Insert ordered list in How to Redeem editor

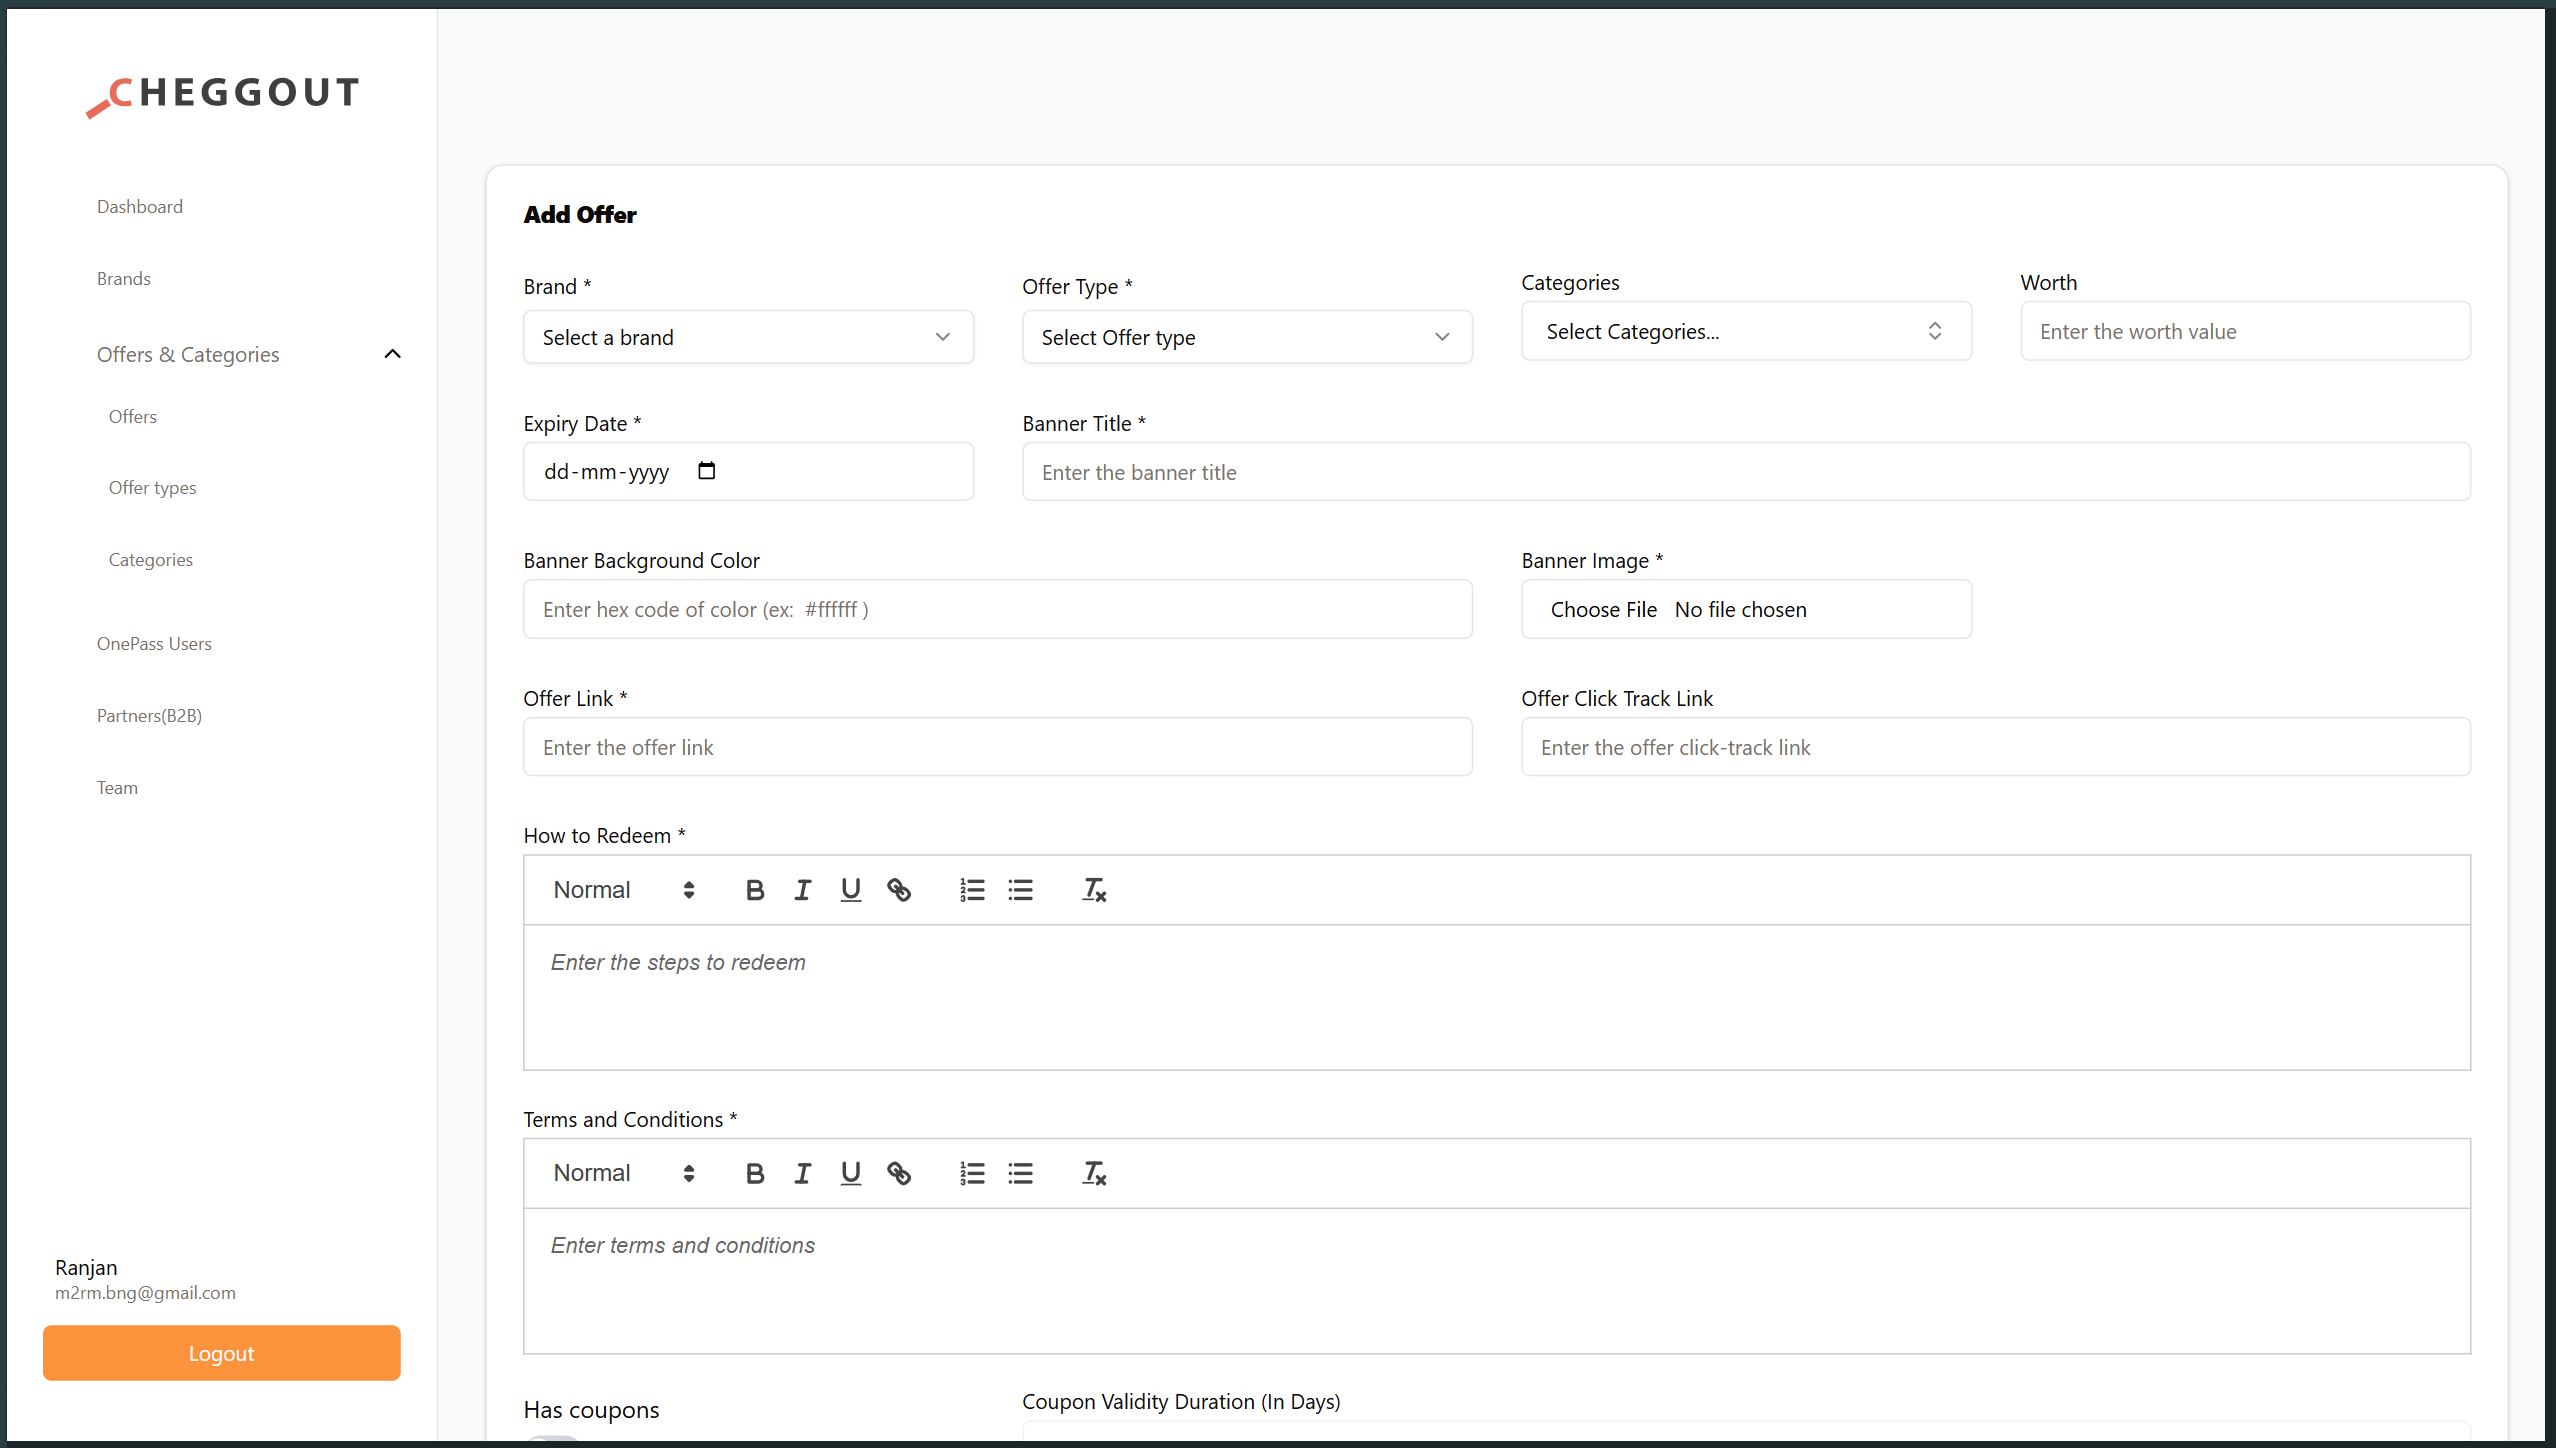[x=972, y=890]
